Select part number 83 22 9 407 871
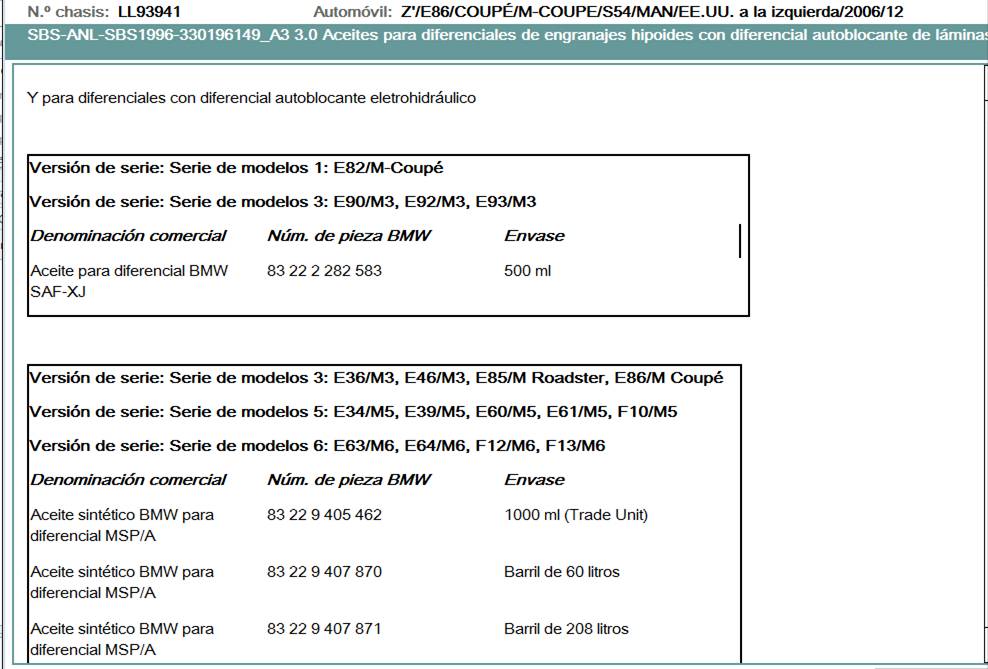The width and height of the screenshot is (988, 669). point(325,628)
